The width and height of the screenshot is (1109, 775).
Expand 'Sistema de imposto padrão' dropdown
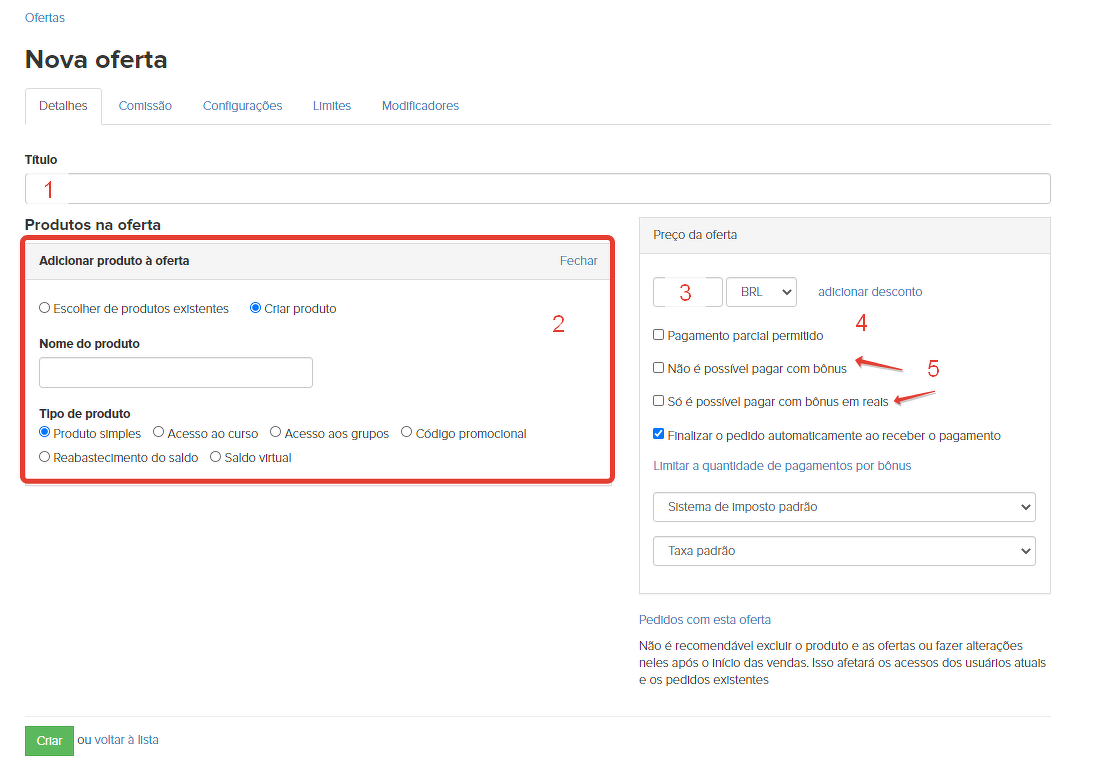(x=844, y=507)
